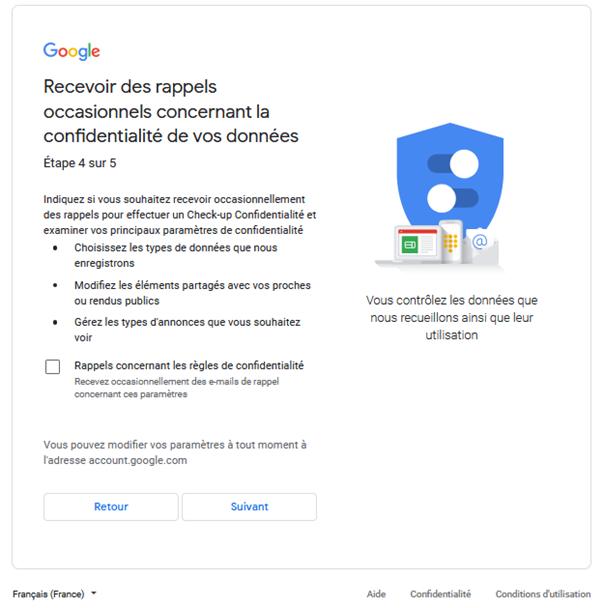Open the Français (France) language selector

[x=48, y=593]
